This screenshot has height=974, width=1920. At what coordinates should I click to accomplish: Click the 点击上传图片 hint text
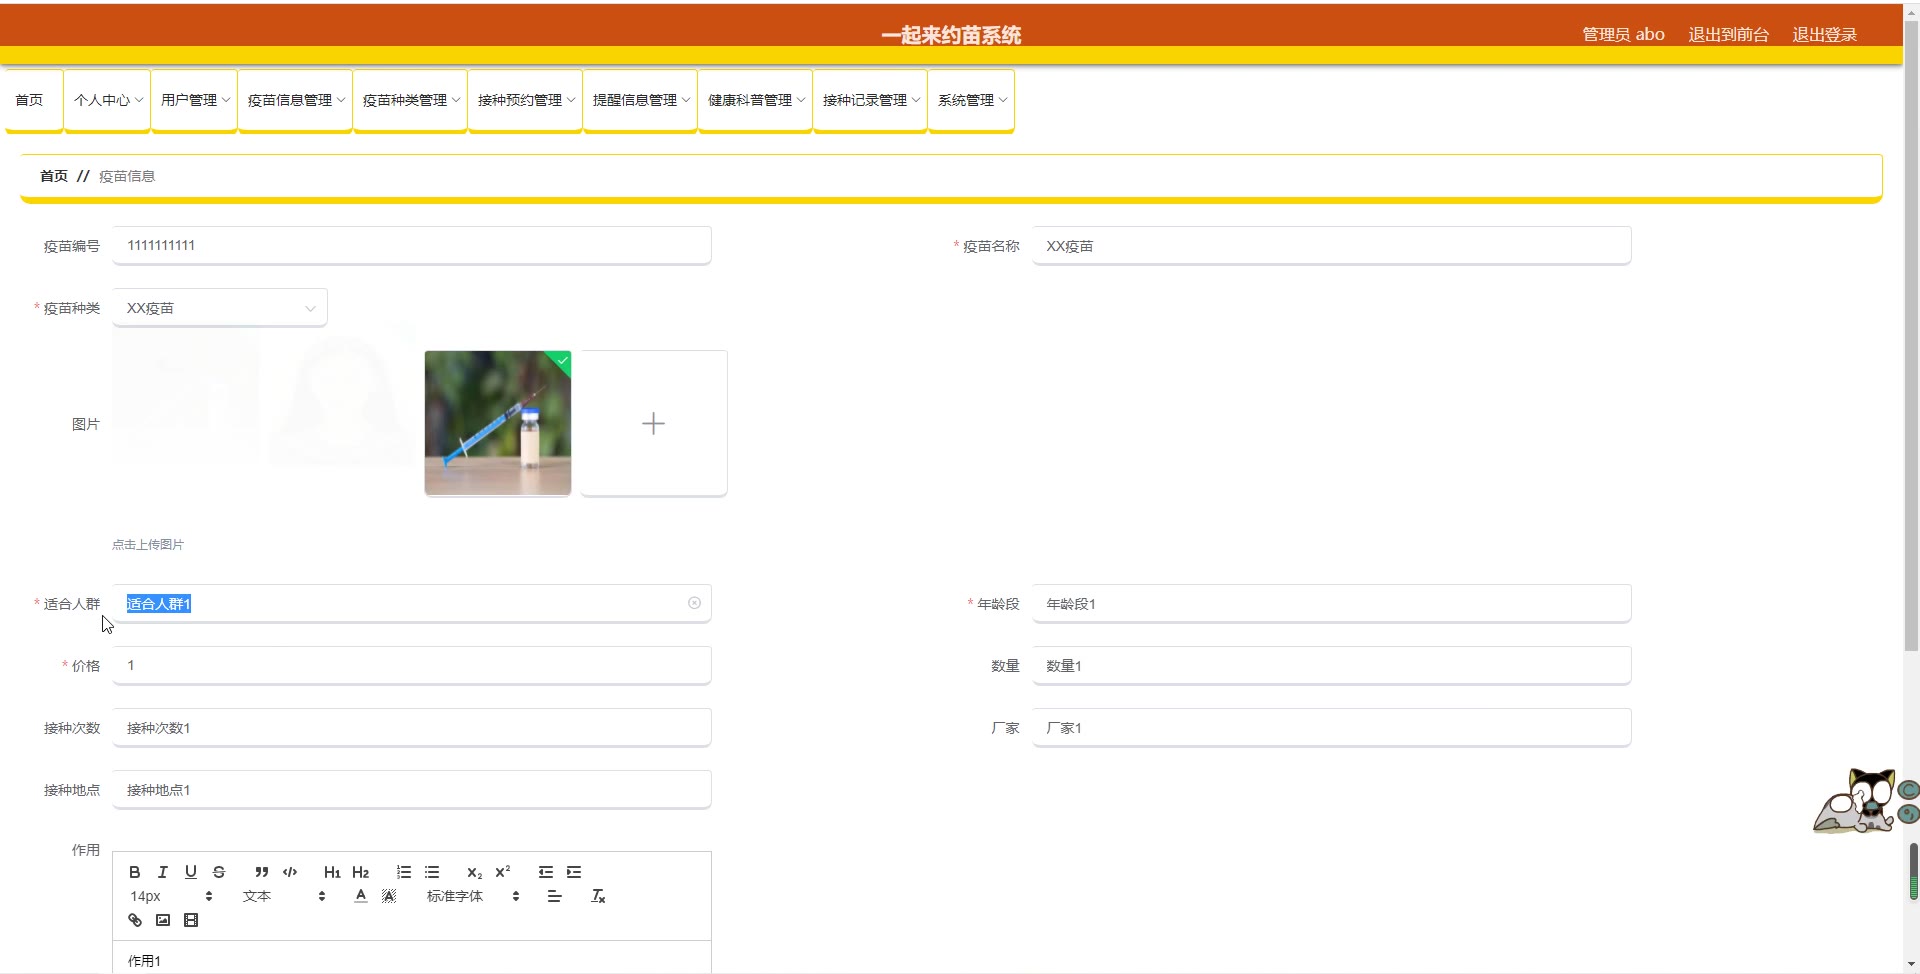coord(148,545)
